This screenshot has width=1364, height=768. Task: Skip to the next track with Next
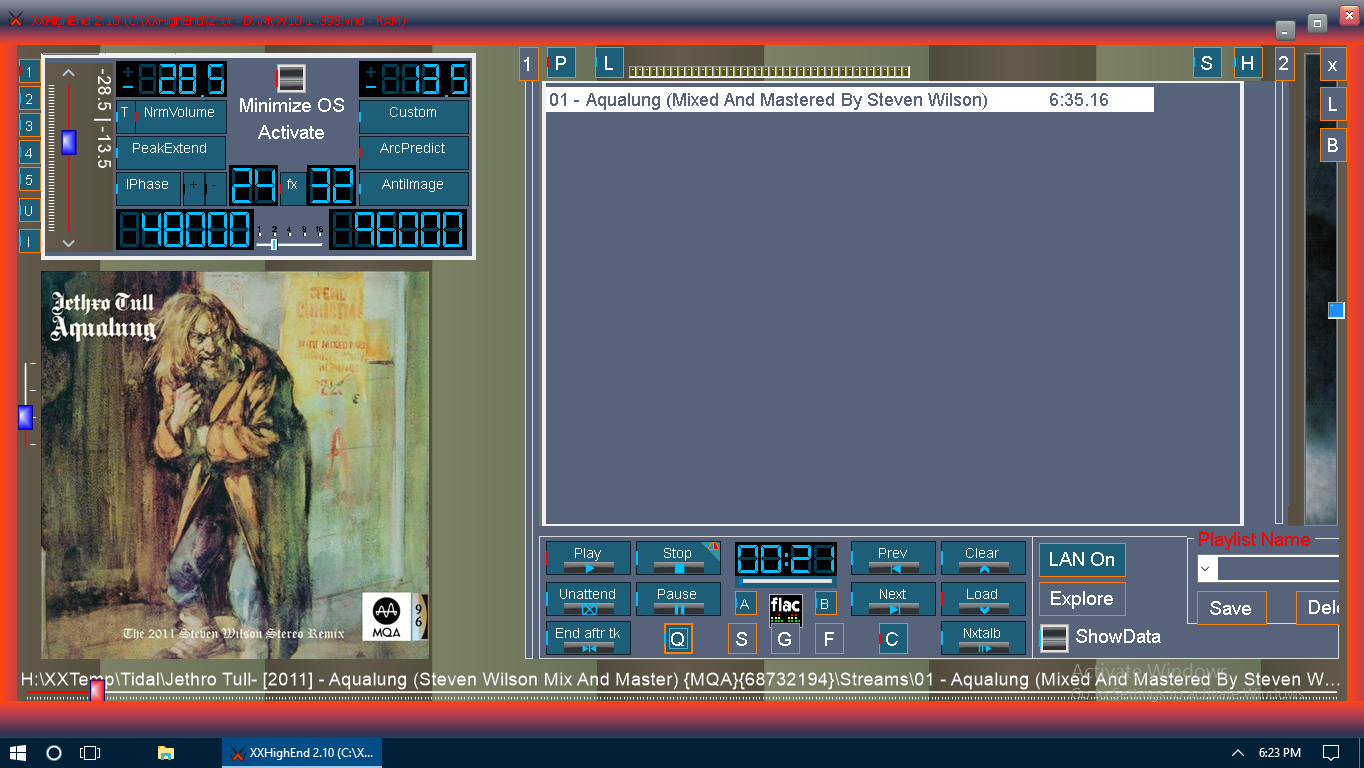[x=893, y=599]
